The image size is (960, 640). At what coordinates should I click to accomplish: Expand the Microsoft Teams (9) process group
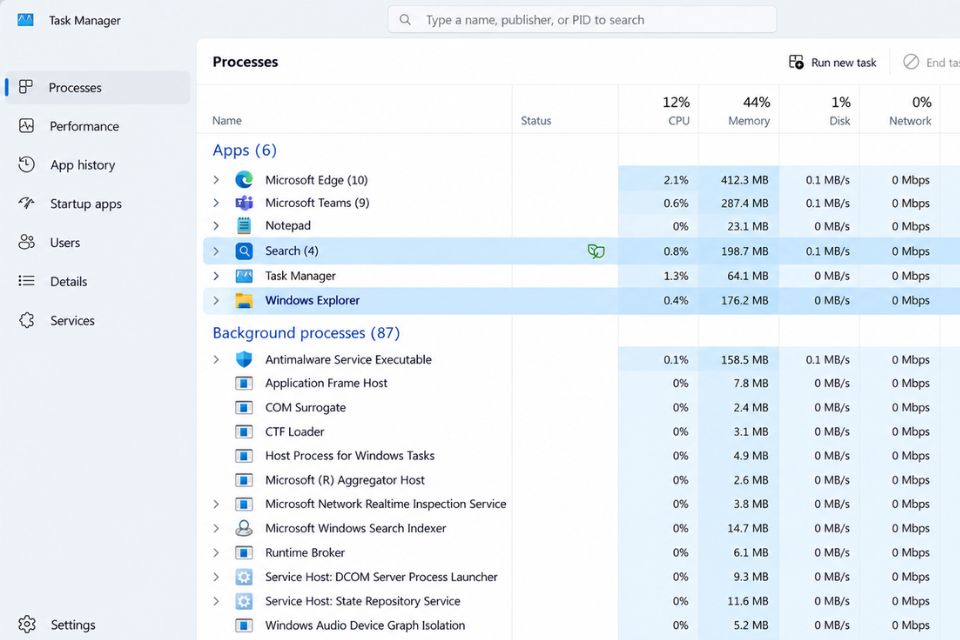coord(216,203)
